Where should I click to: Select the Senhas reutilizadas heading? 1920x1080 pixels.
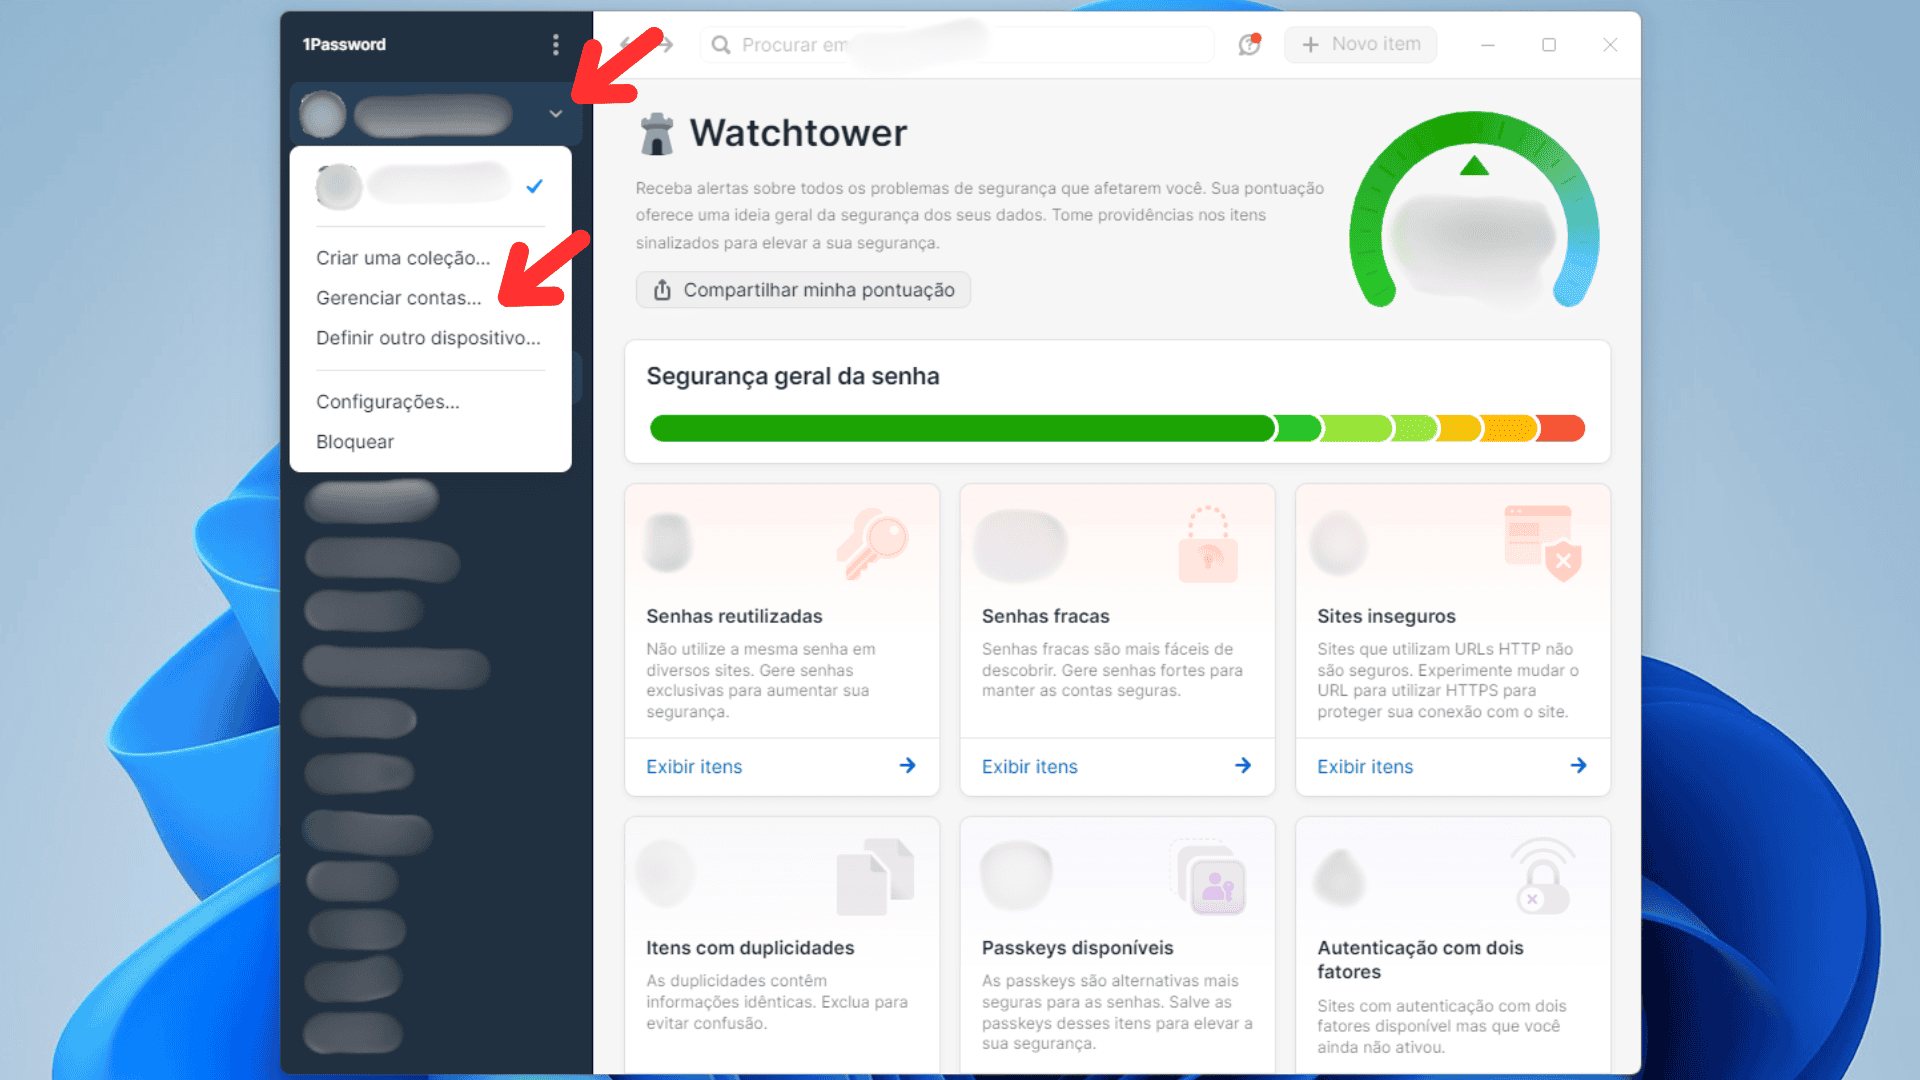pos(734,617)
